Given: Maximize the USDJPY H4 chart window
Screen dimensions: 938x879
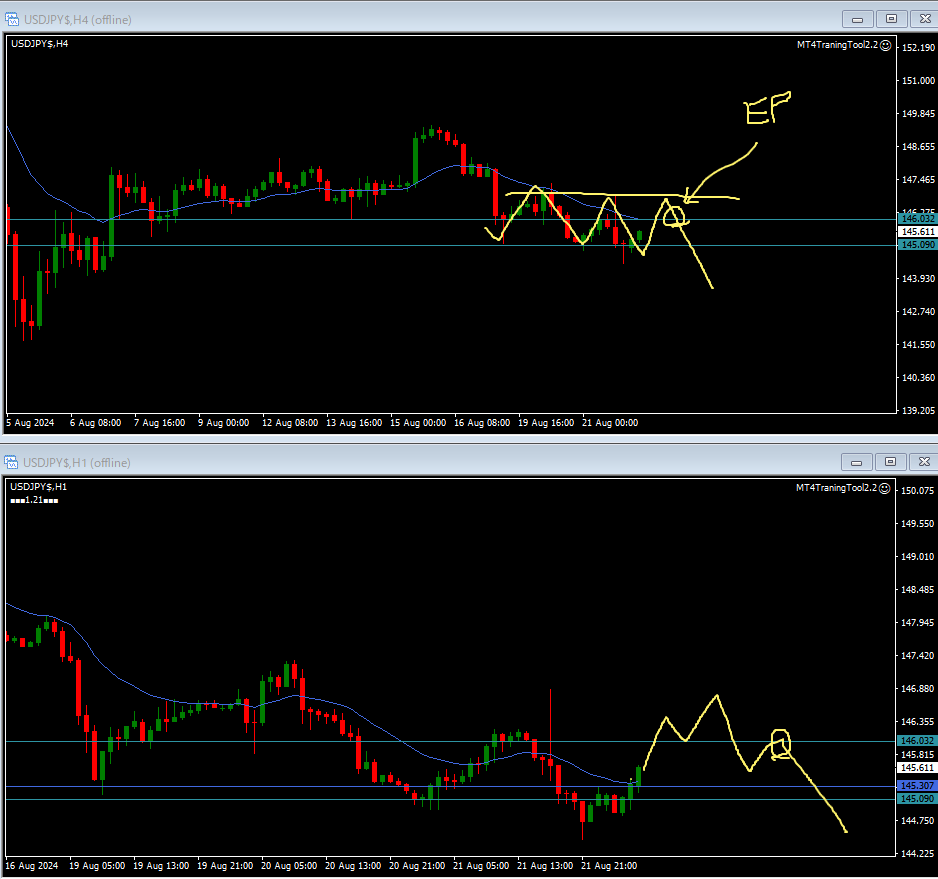Looking at the screenshot, I should tap(891, 18).
